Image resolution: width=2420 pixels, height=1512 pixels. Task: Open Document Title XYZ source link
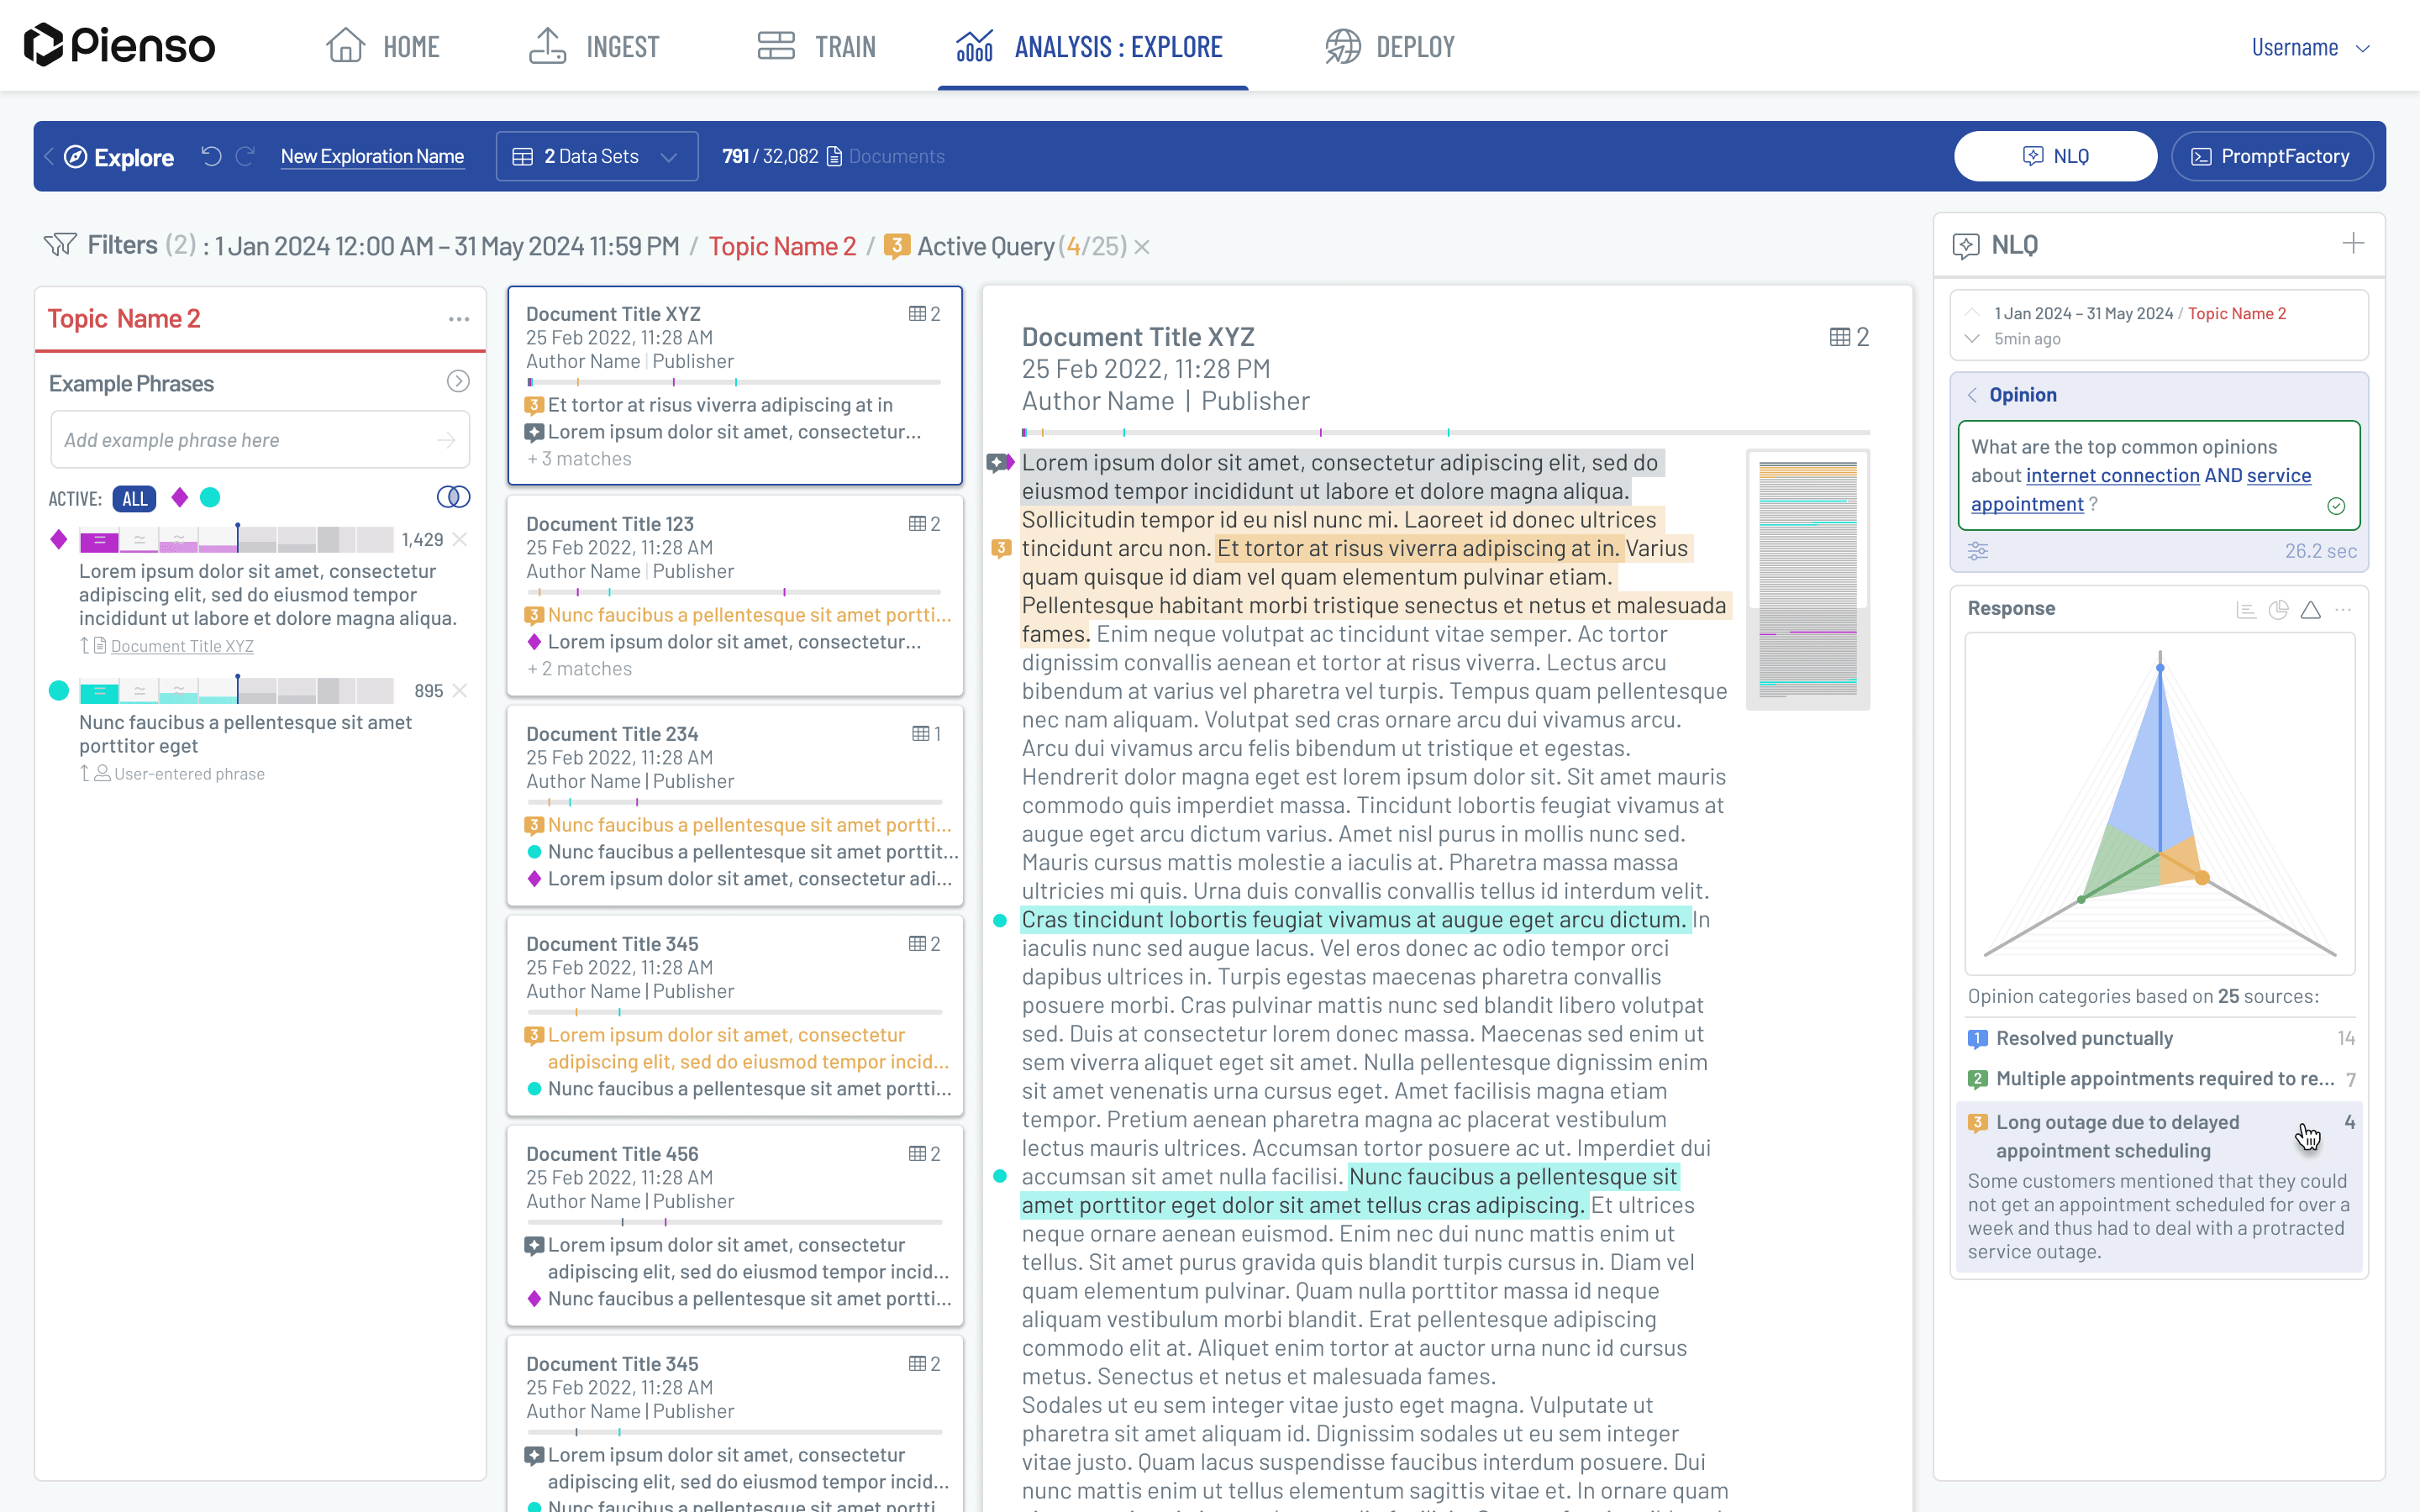coord(182,646)
